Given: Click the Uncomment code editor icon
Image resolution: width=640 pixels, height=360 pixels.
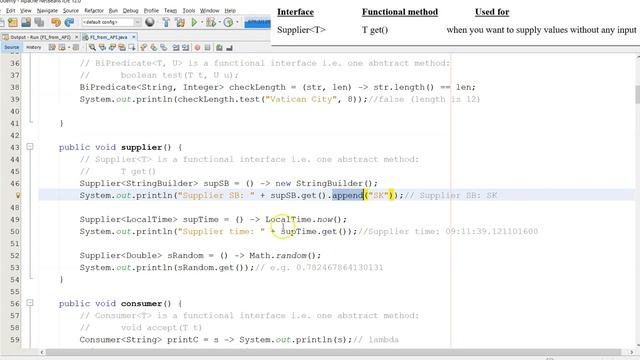Looking at the screenshot, I should (x=229, y=47).
